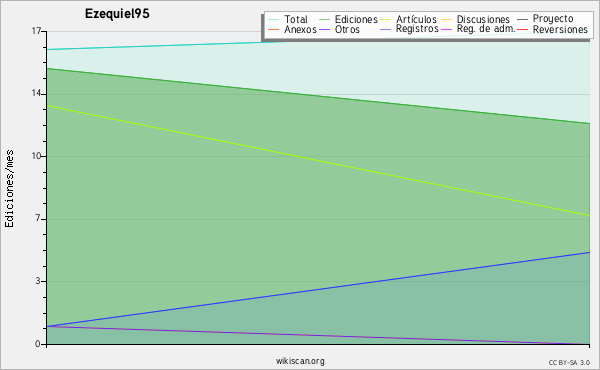The height and width of the screenshot is (370, 600).
Task: Click the Artículos legend label
Action: [416, 19]
